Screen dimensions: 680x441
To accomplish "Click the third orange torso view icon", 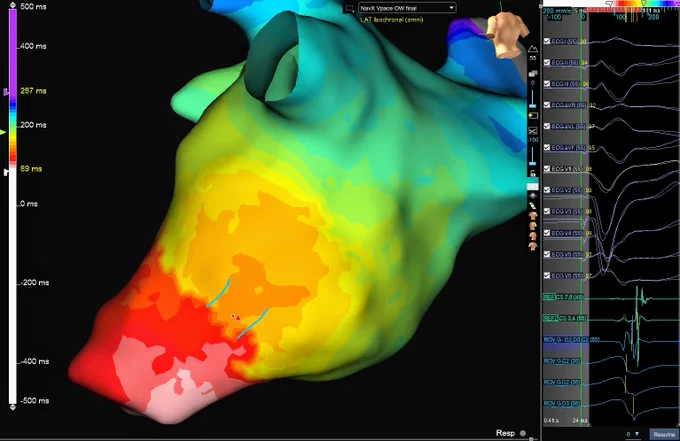I will [533, 236].
